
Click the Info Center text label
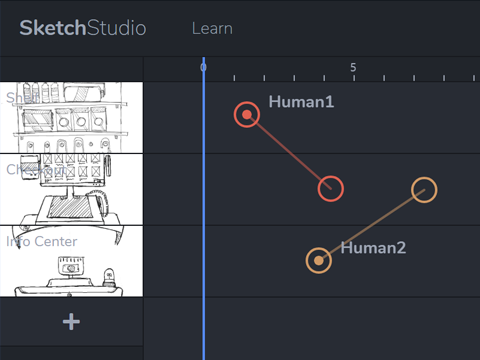tap(42, 241)
